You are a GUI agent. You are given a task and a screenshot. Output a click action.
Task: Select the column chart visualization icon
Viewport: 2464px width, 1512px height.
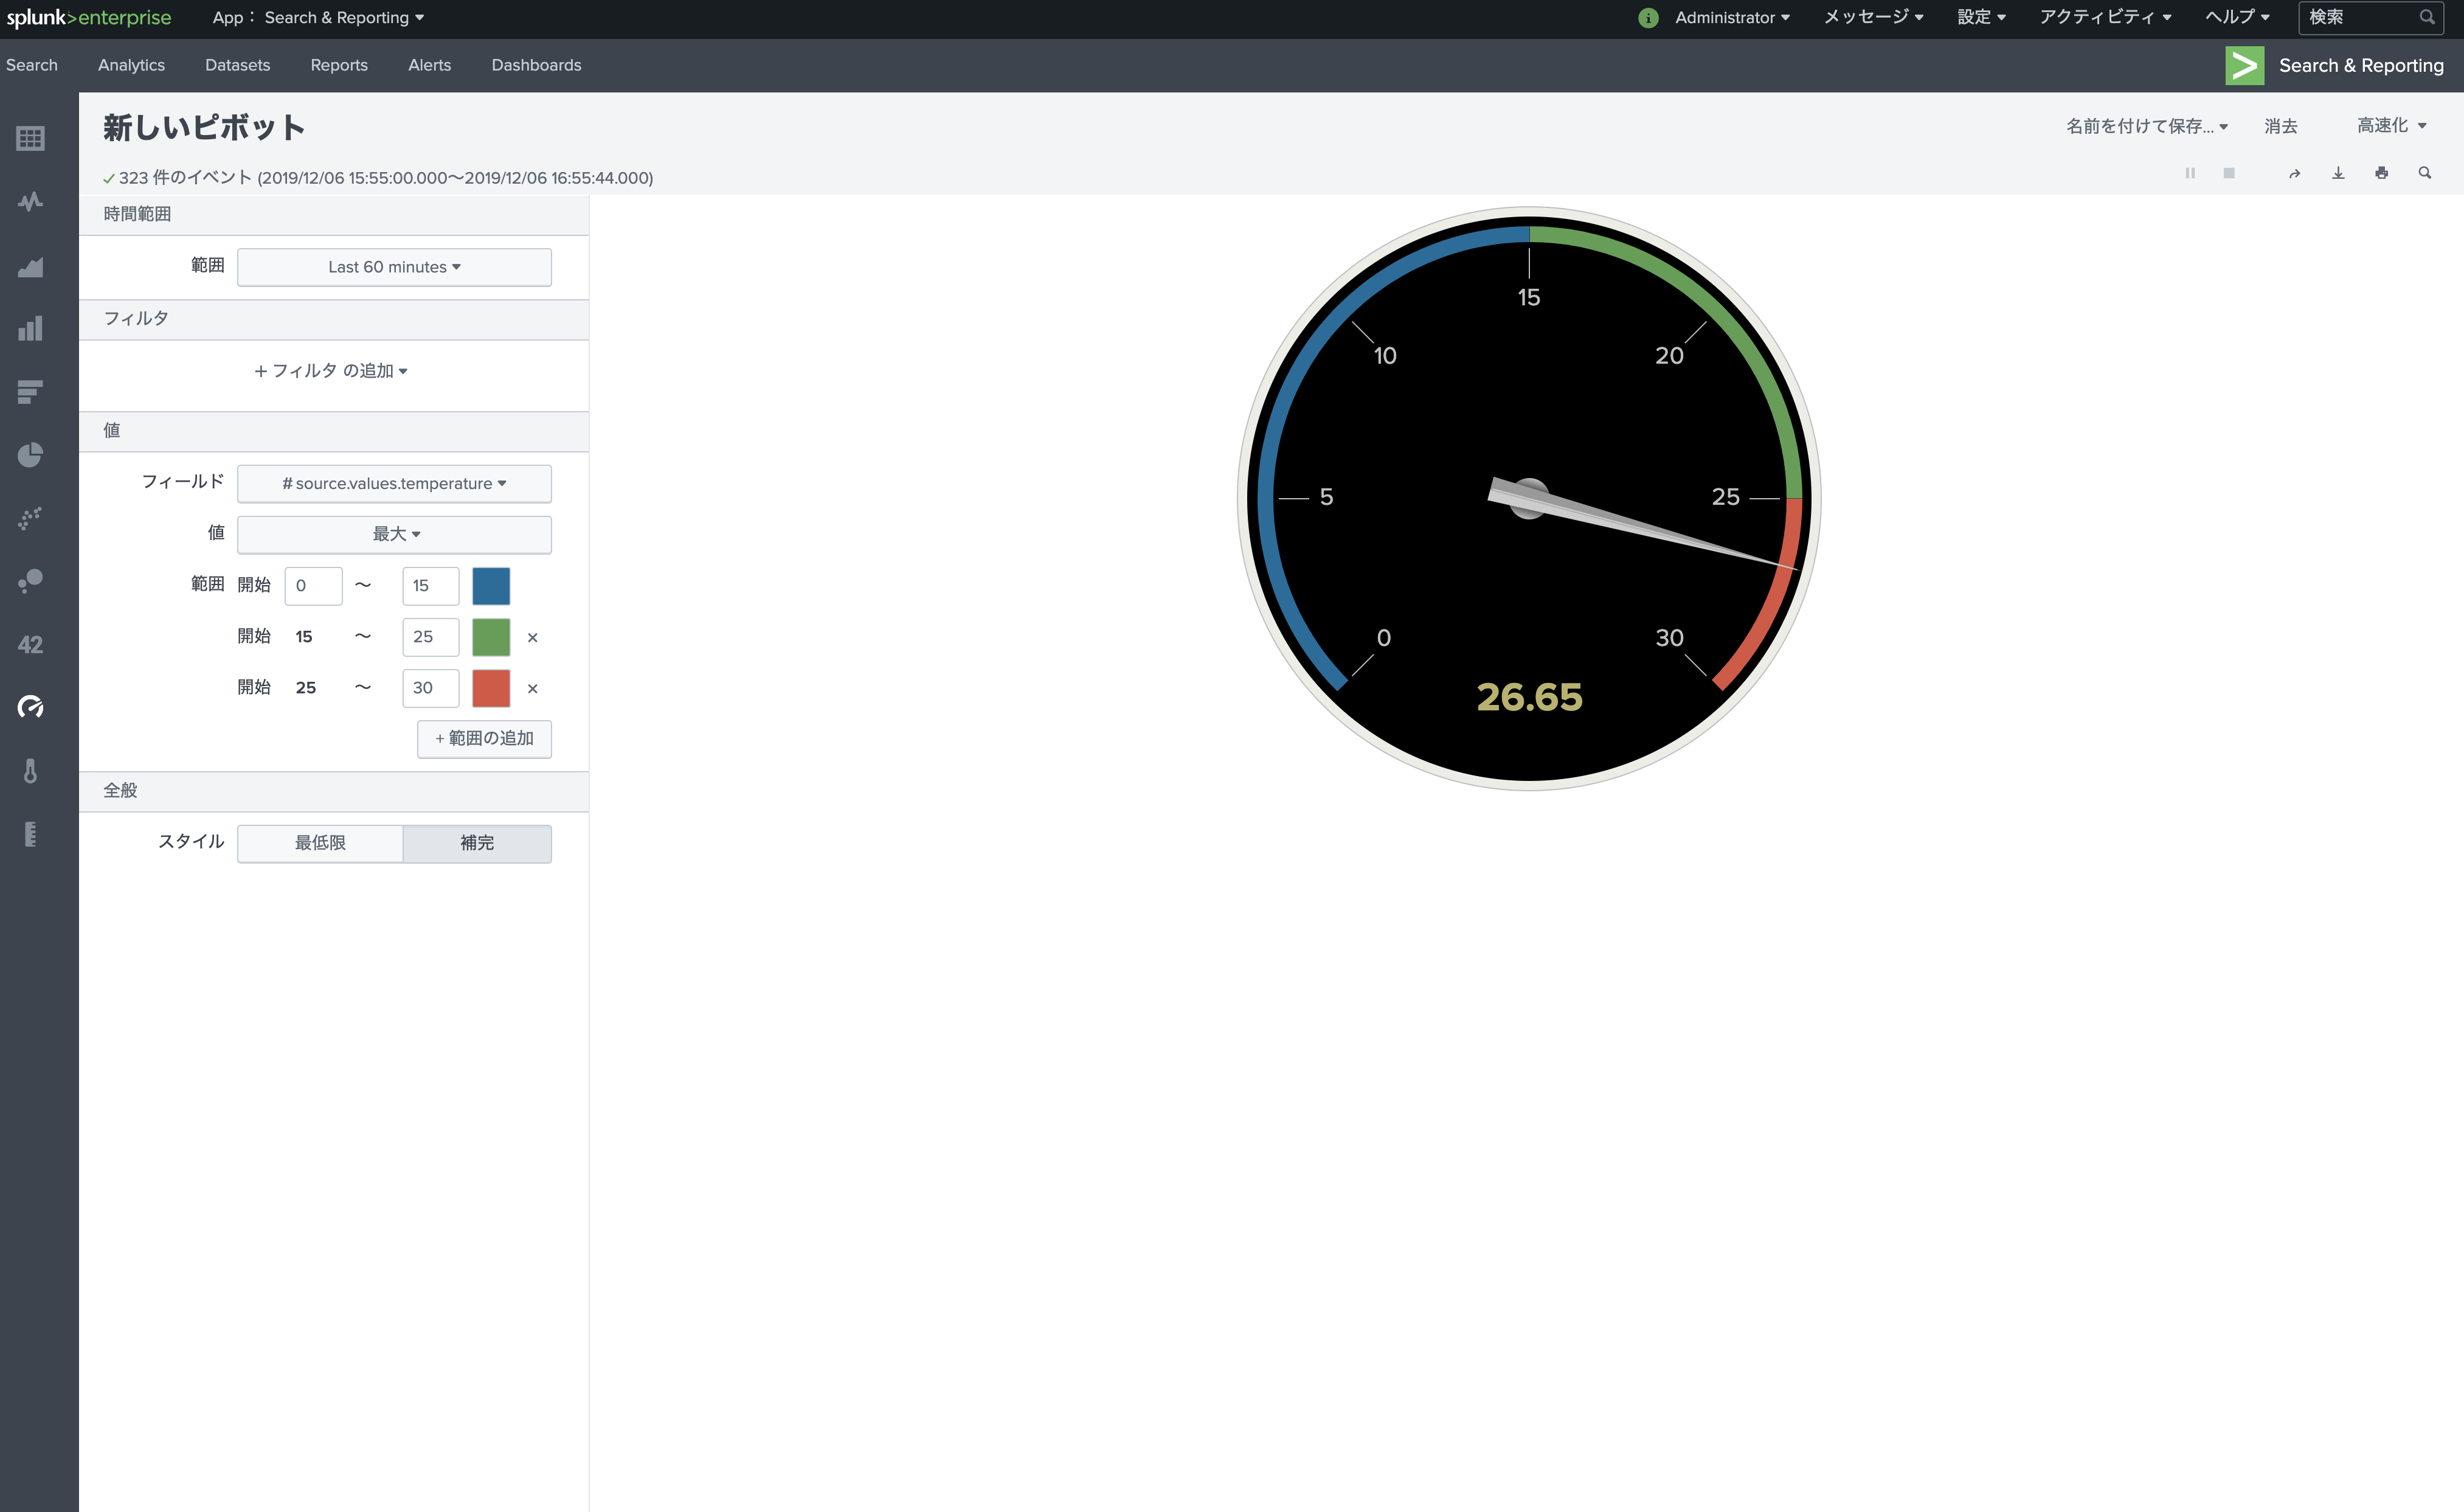[x=30, y=328]
